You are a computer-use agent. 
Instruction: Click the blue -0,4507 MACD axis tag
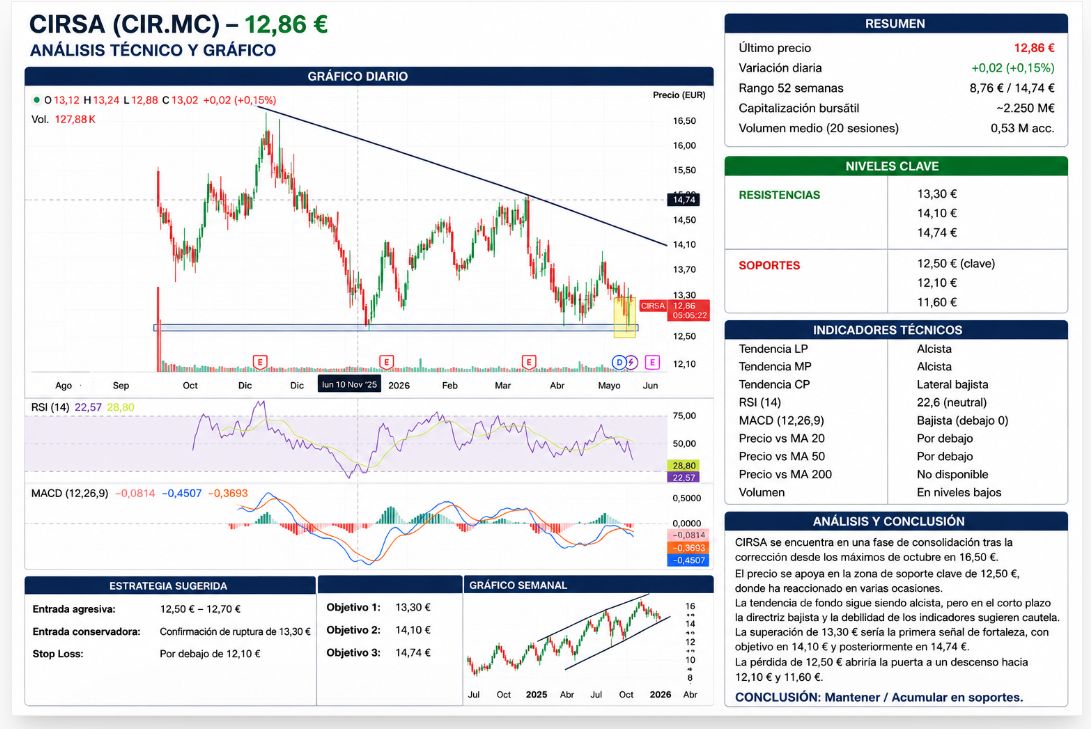pyautogui.click(x=688, y=560)
